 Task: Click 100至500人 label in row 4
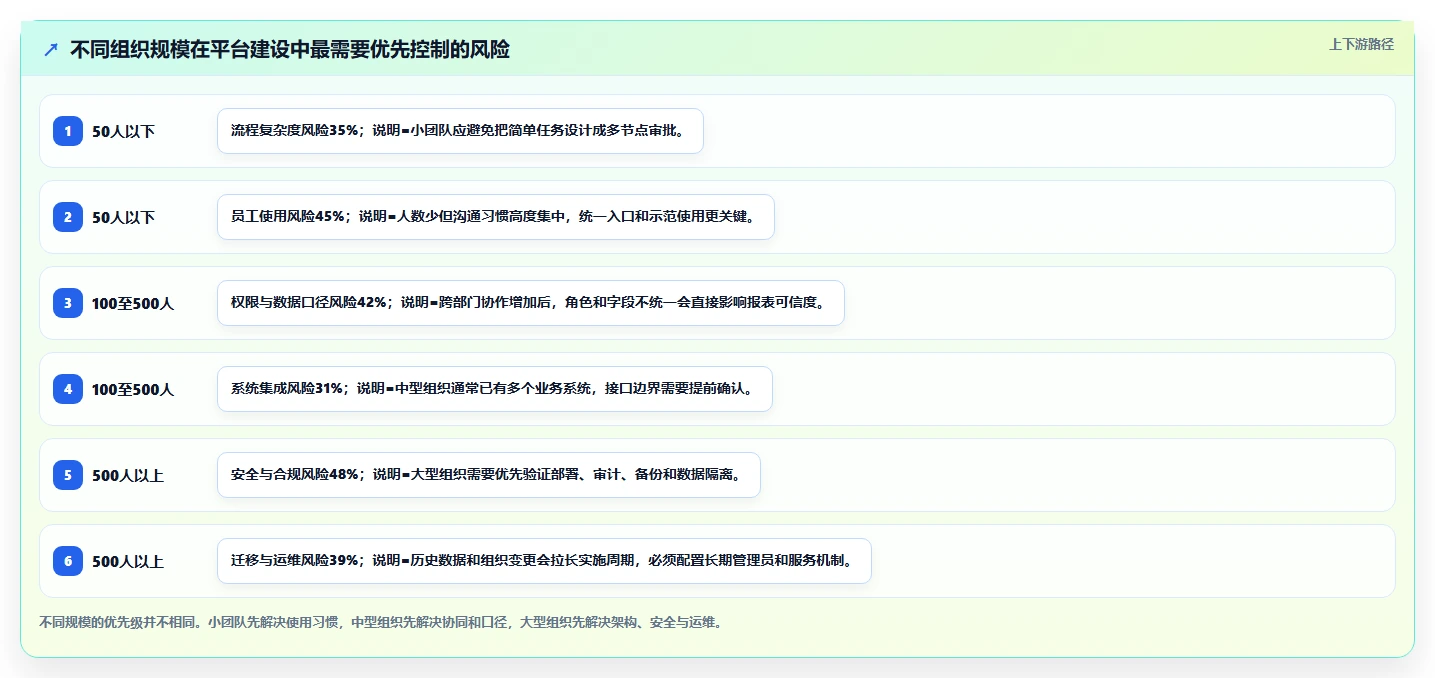click(133, 389)
